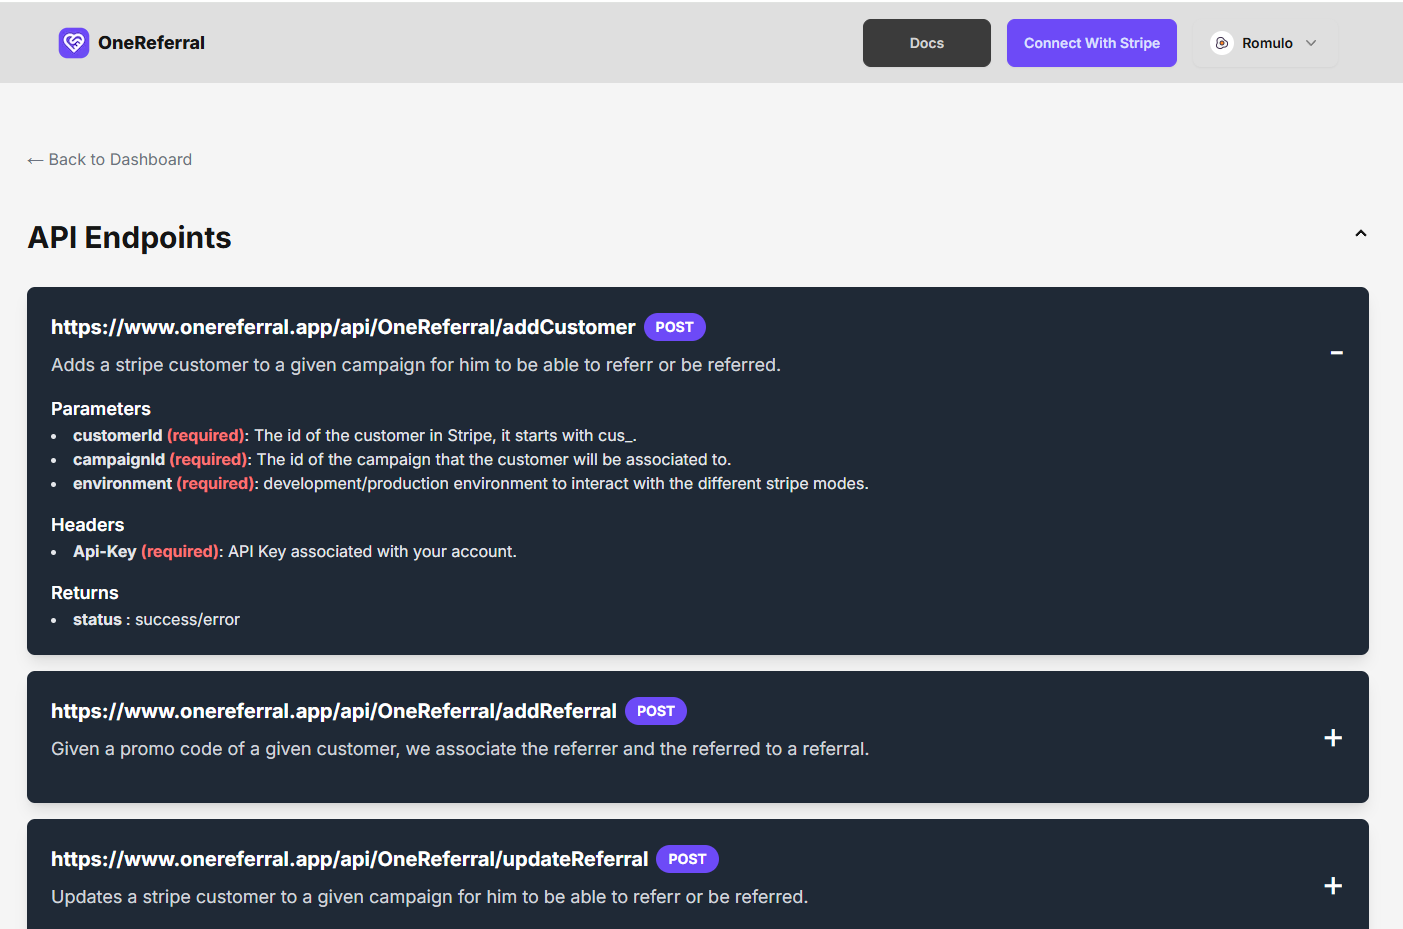Viewport: 1403px width, 929px height.
Task: Click the OneReferral brand name
Action: [151, 43]
